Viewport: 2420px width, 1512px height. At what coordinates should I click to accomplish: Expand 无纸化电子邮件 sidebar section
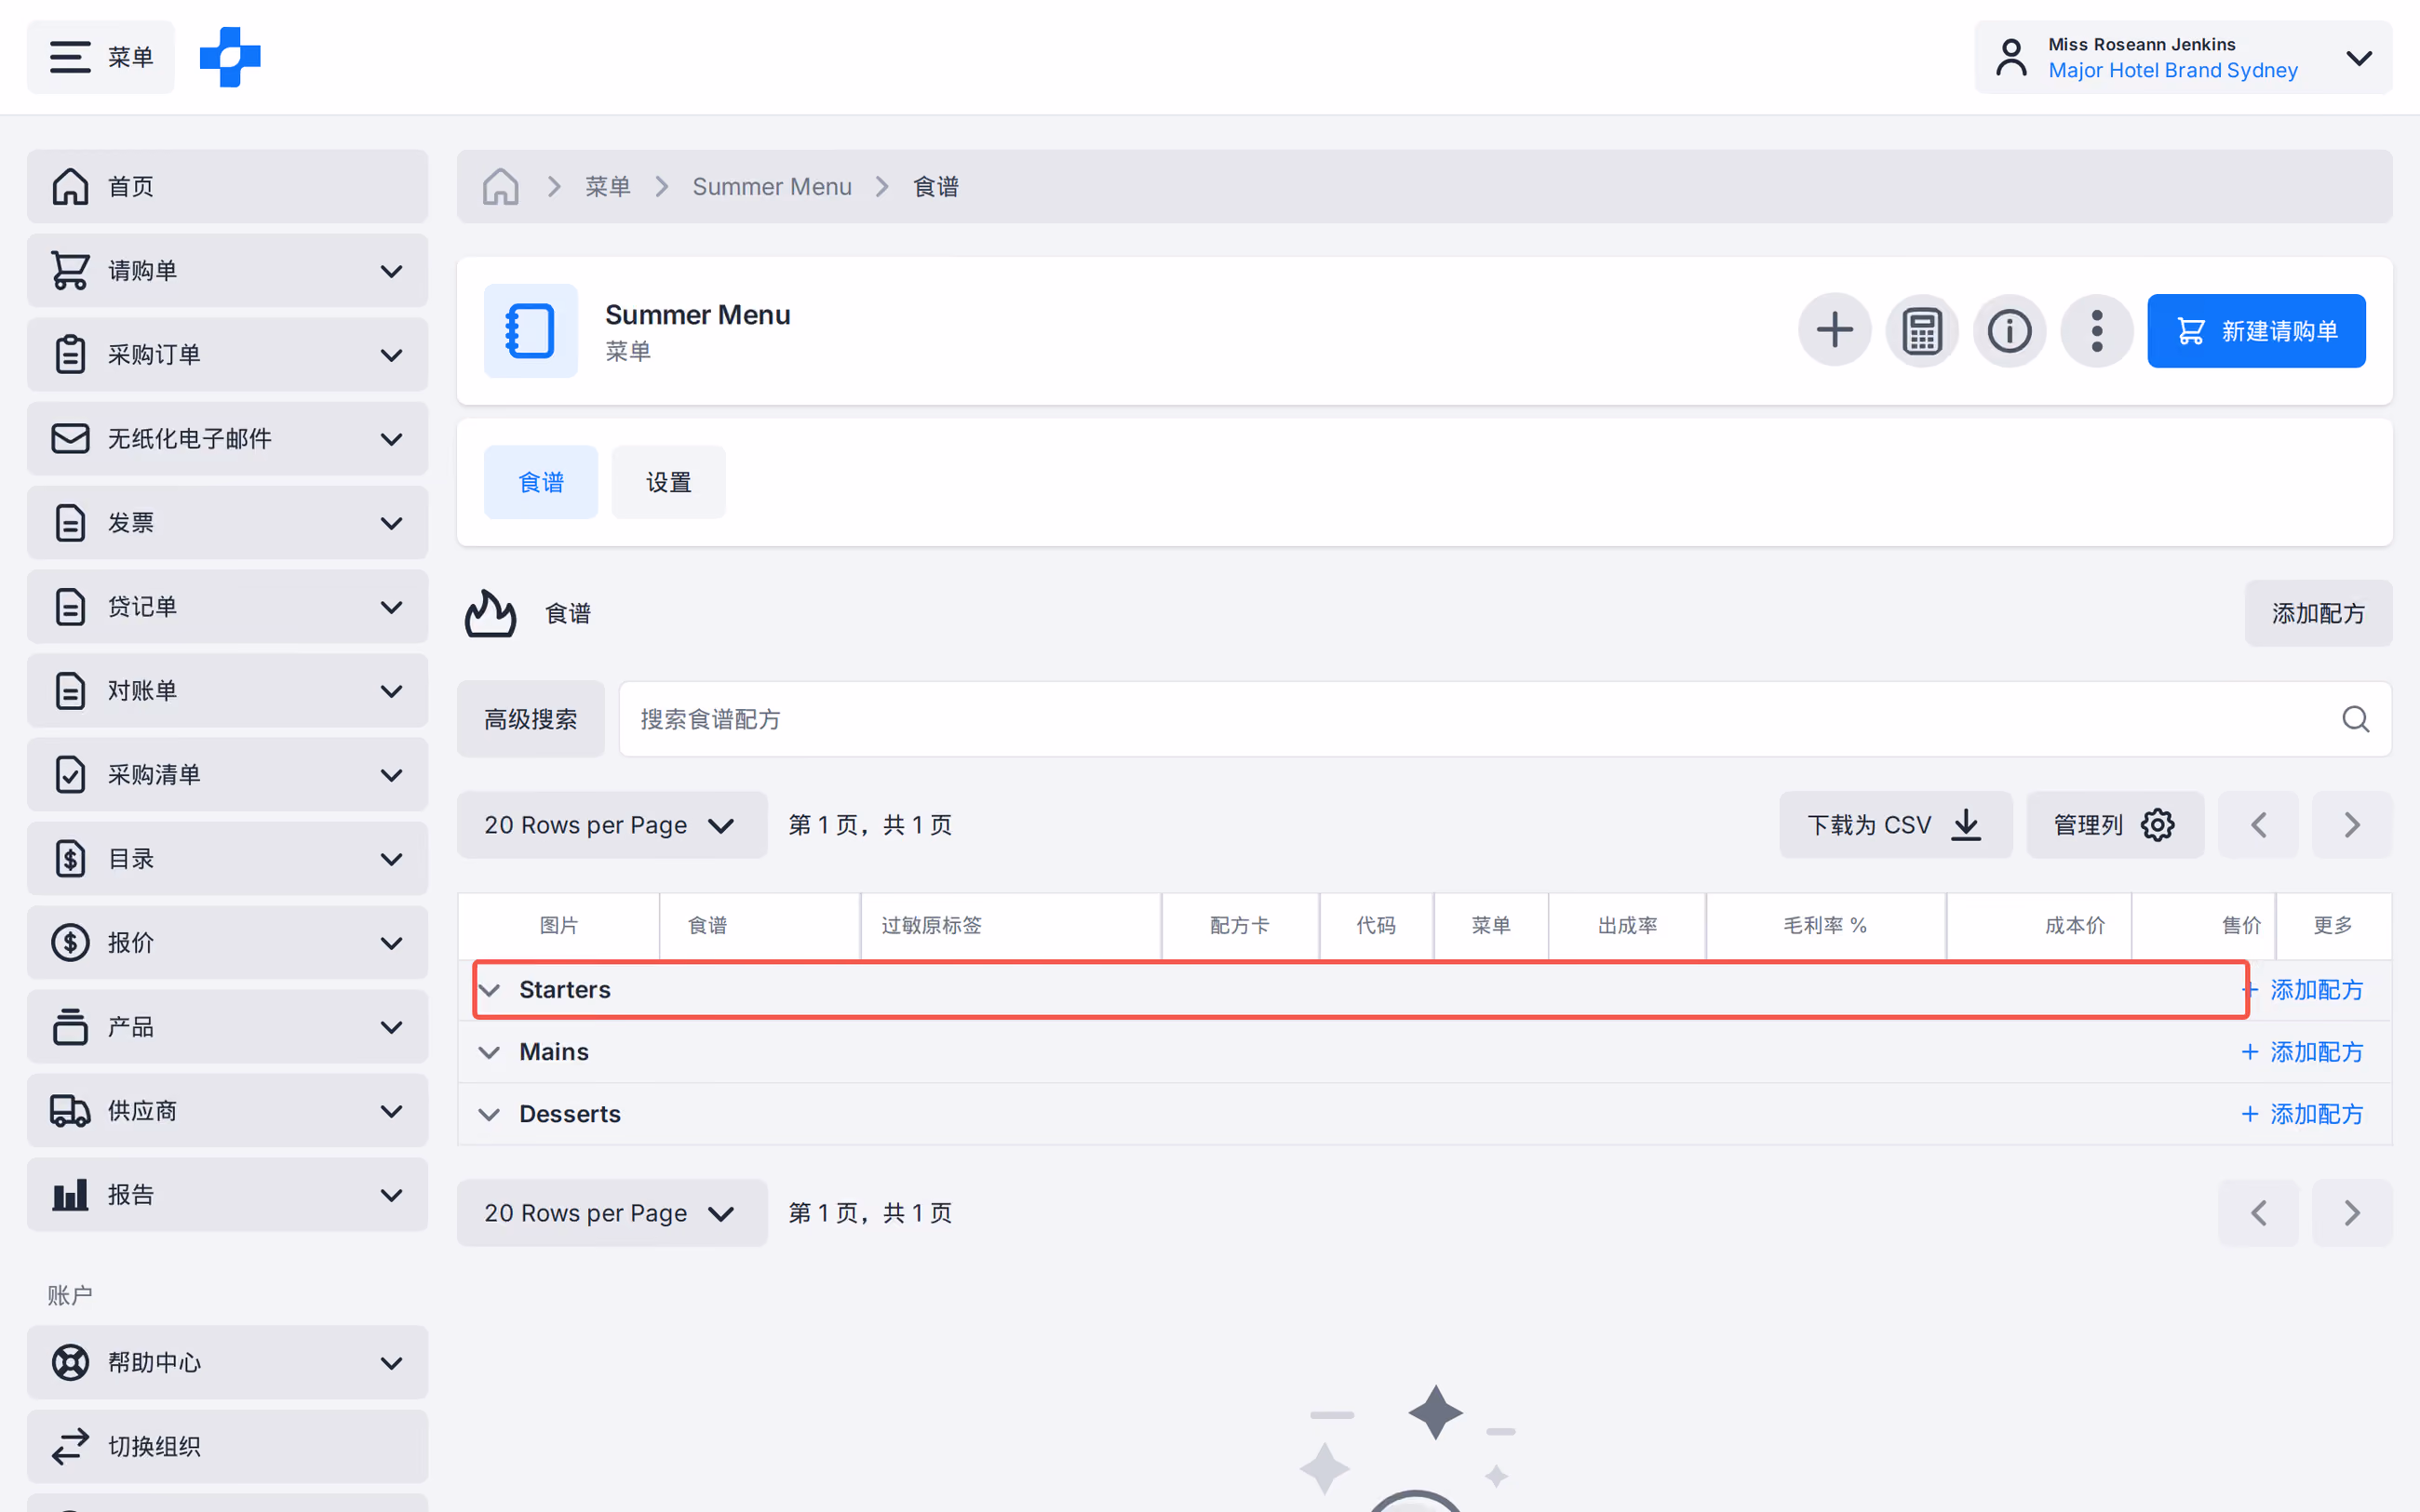[x=227, y=438]
